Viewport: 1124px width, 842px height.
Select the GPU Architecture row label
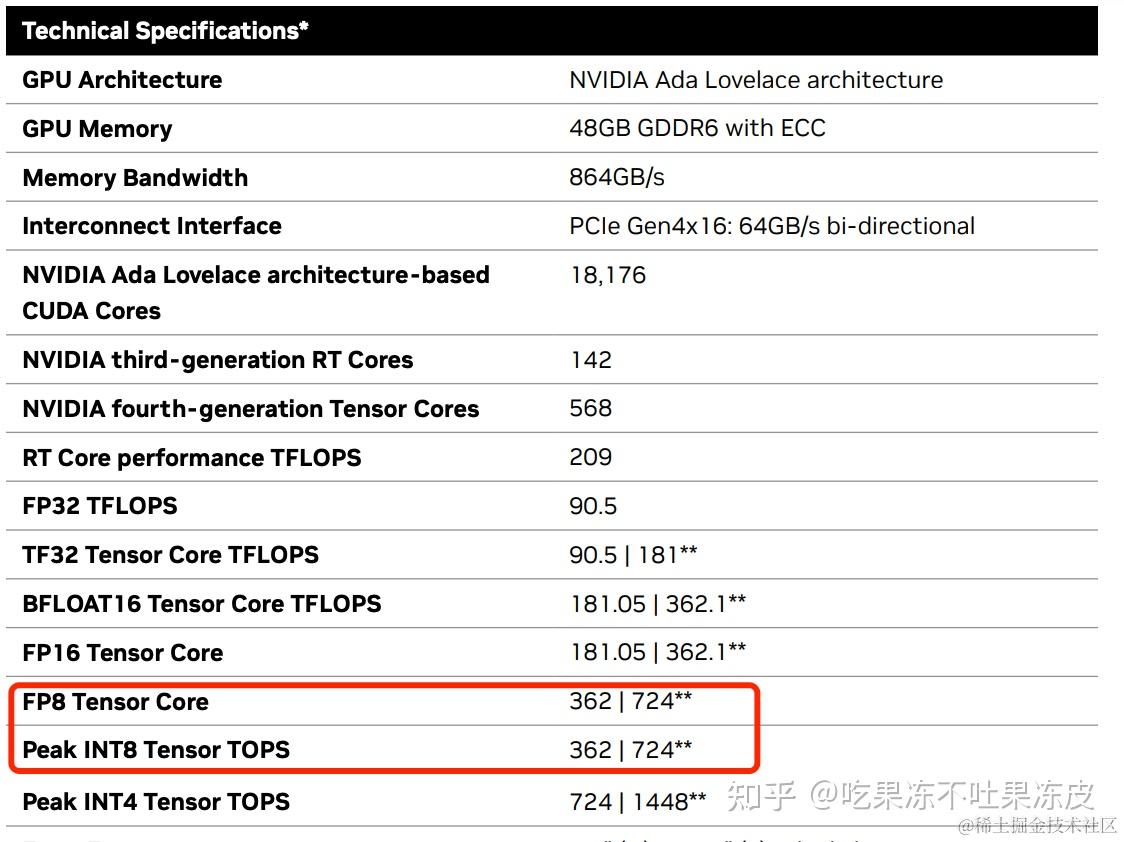121,80
